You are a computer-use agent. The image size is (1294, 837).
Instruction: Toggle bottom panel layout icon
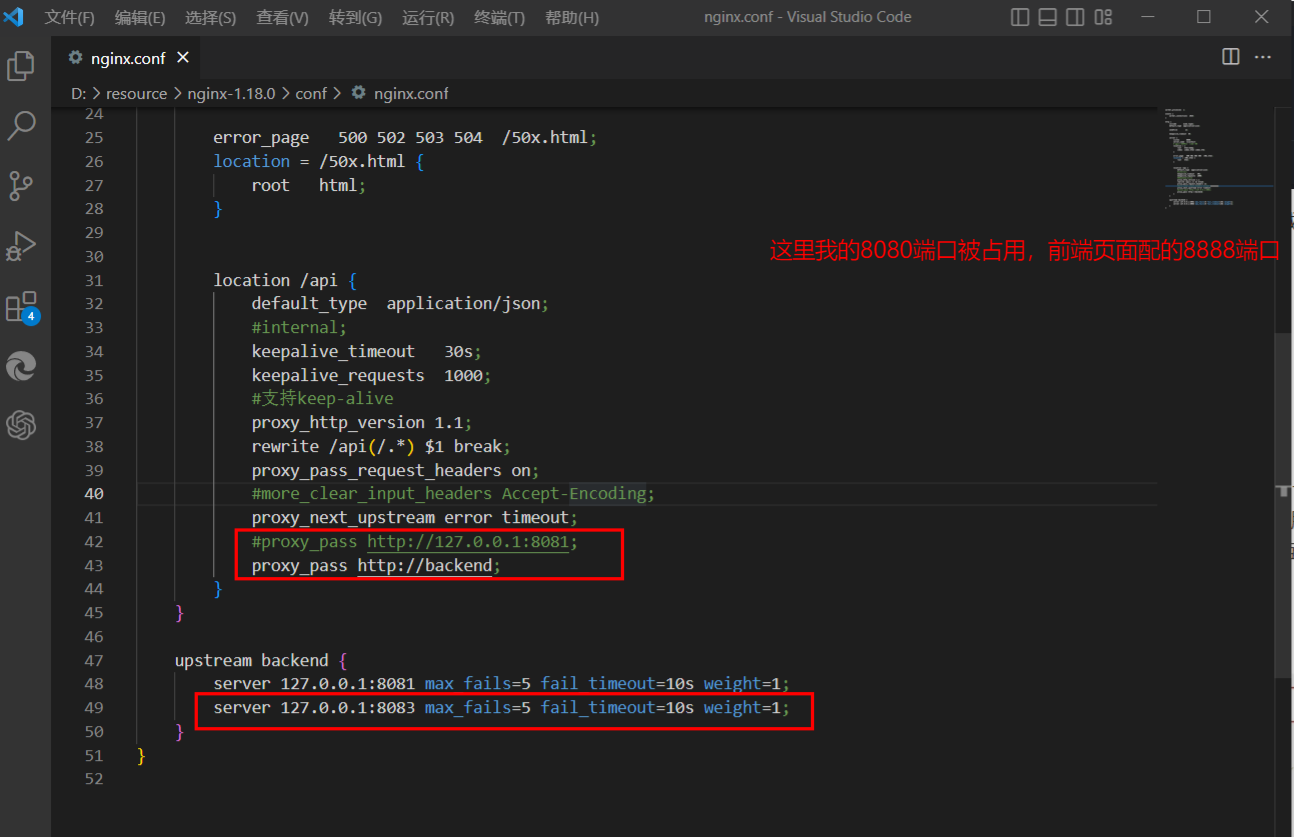point(1047,17)
